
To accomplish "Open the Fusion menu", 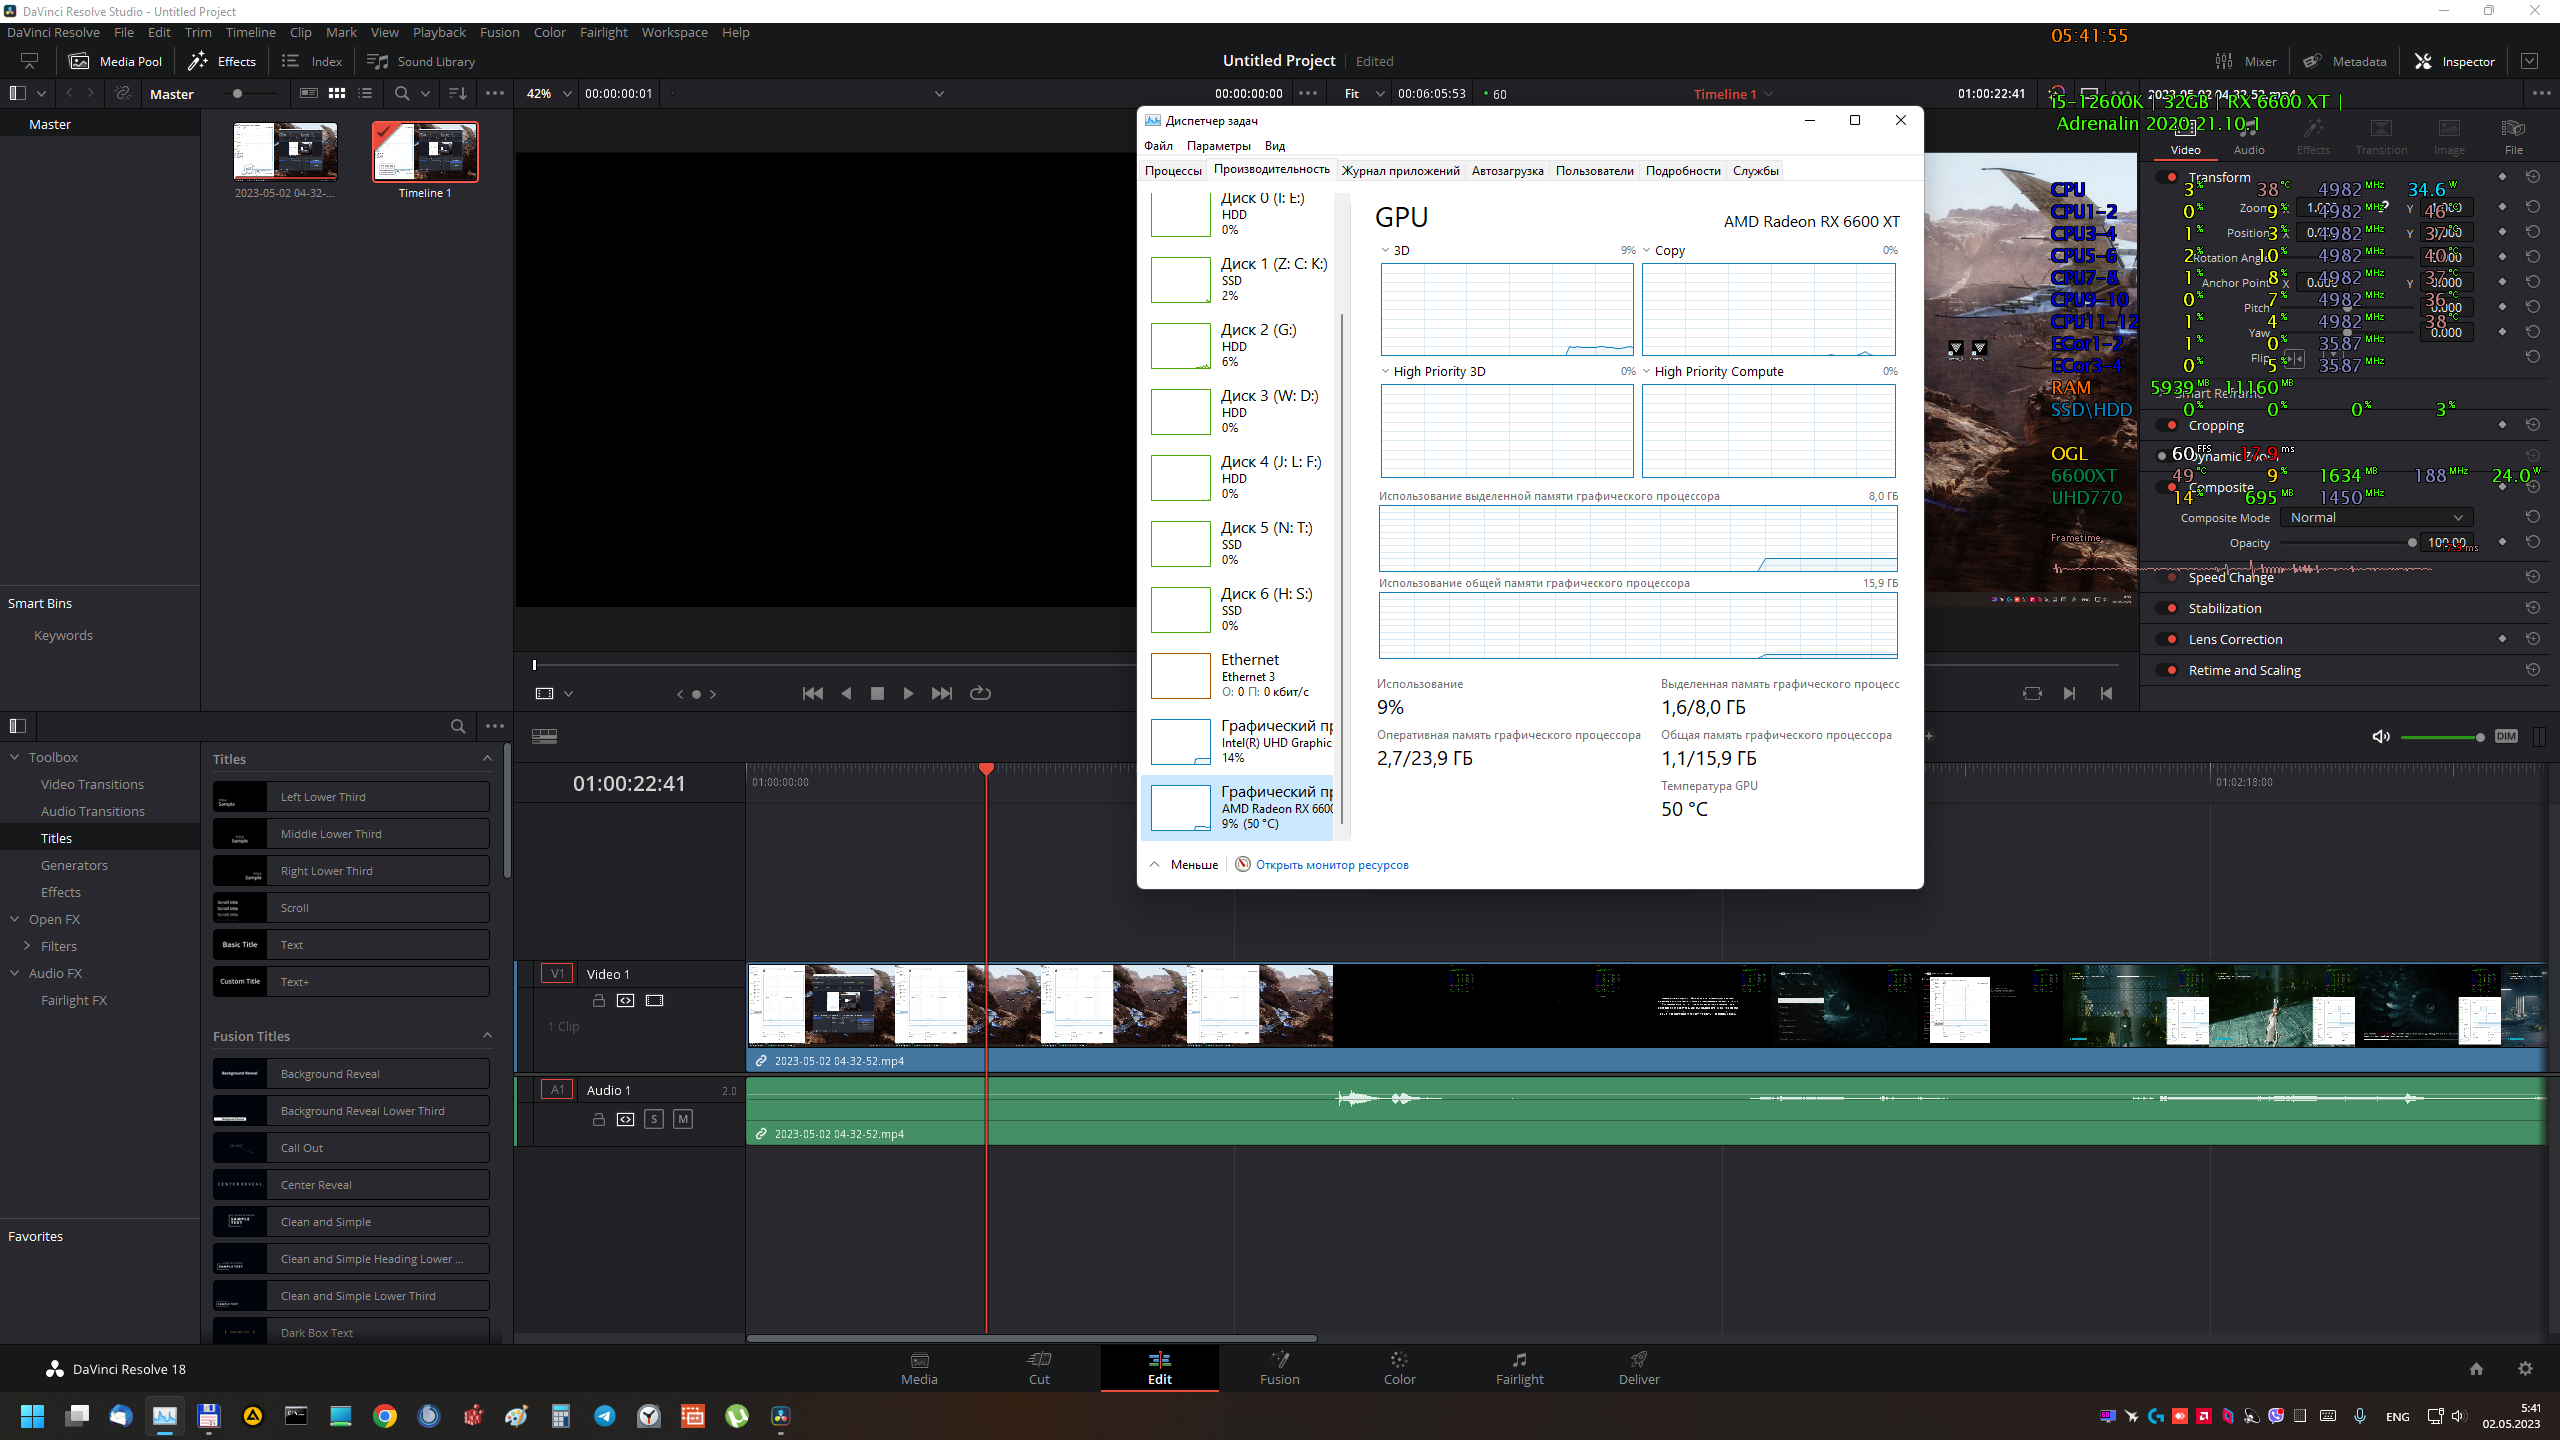I will tap(499, 32).
